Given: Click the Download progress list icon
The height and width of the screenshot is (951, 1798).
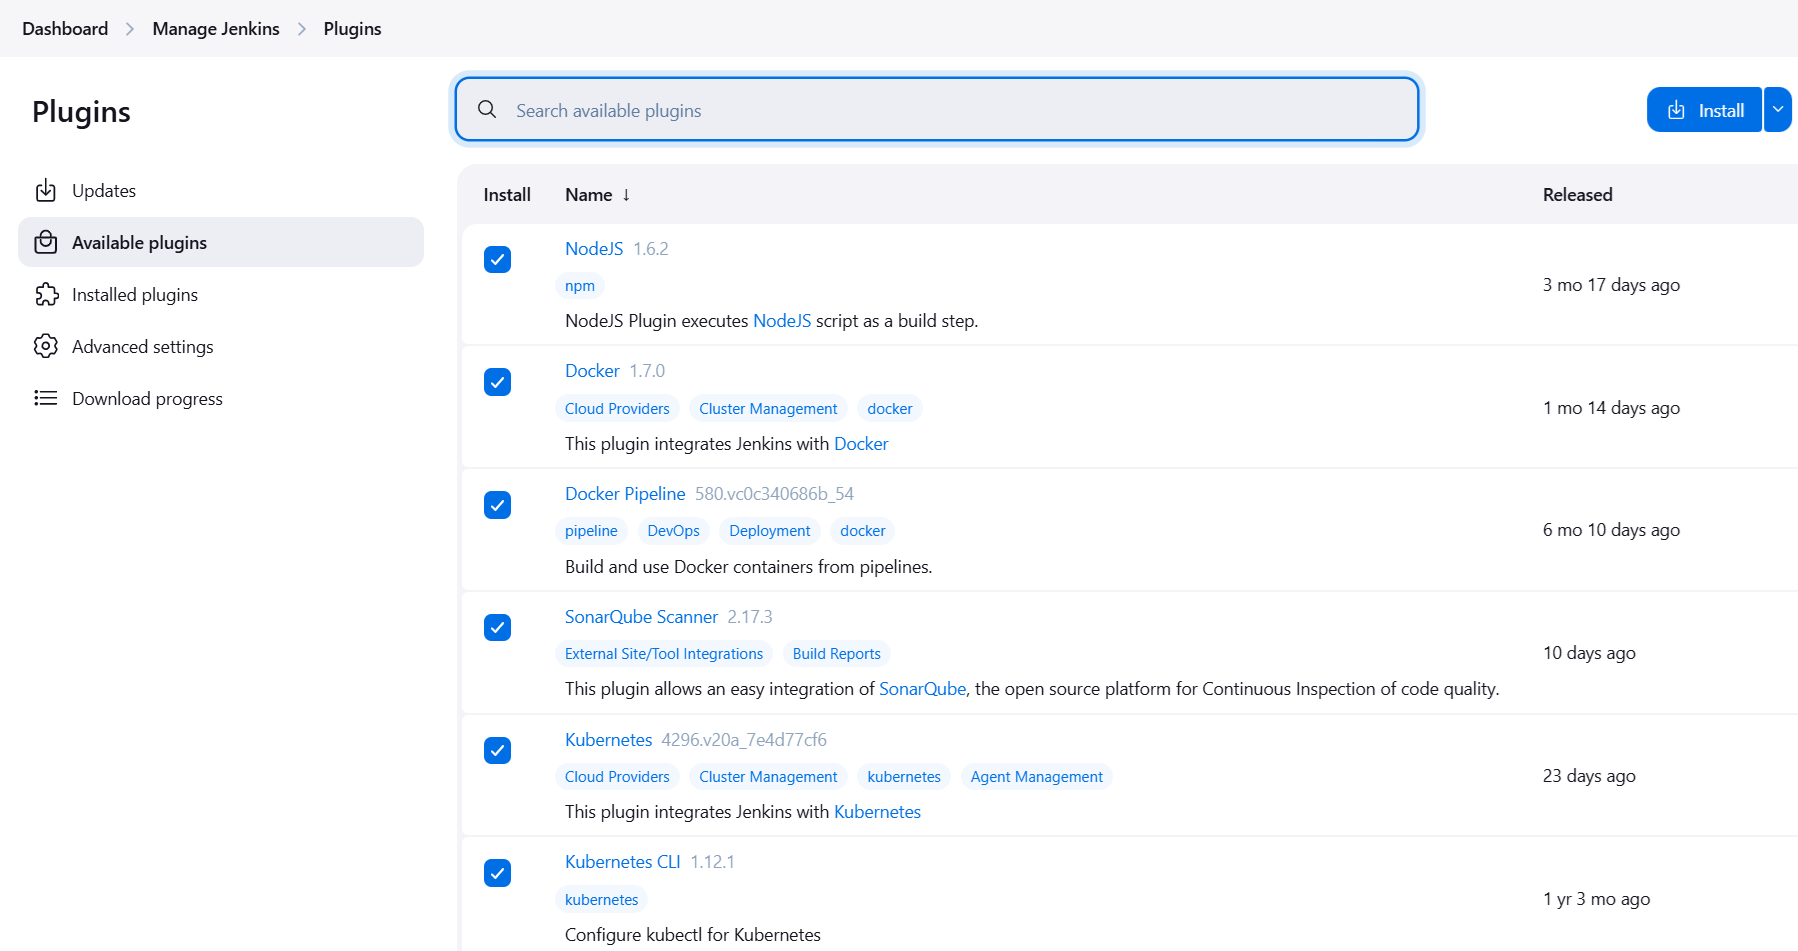Looking at the screenshot, I should [x=46, y=398].
